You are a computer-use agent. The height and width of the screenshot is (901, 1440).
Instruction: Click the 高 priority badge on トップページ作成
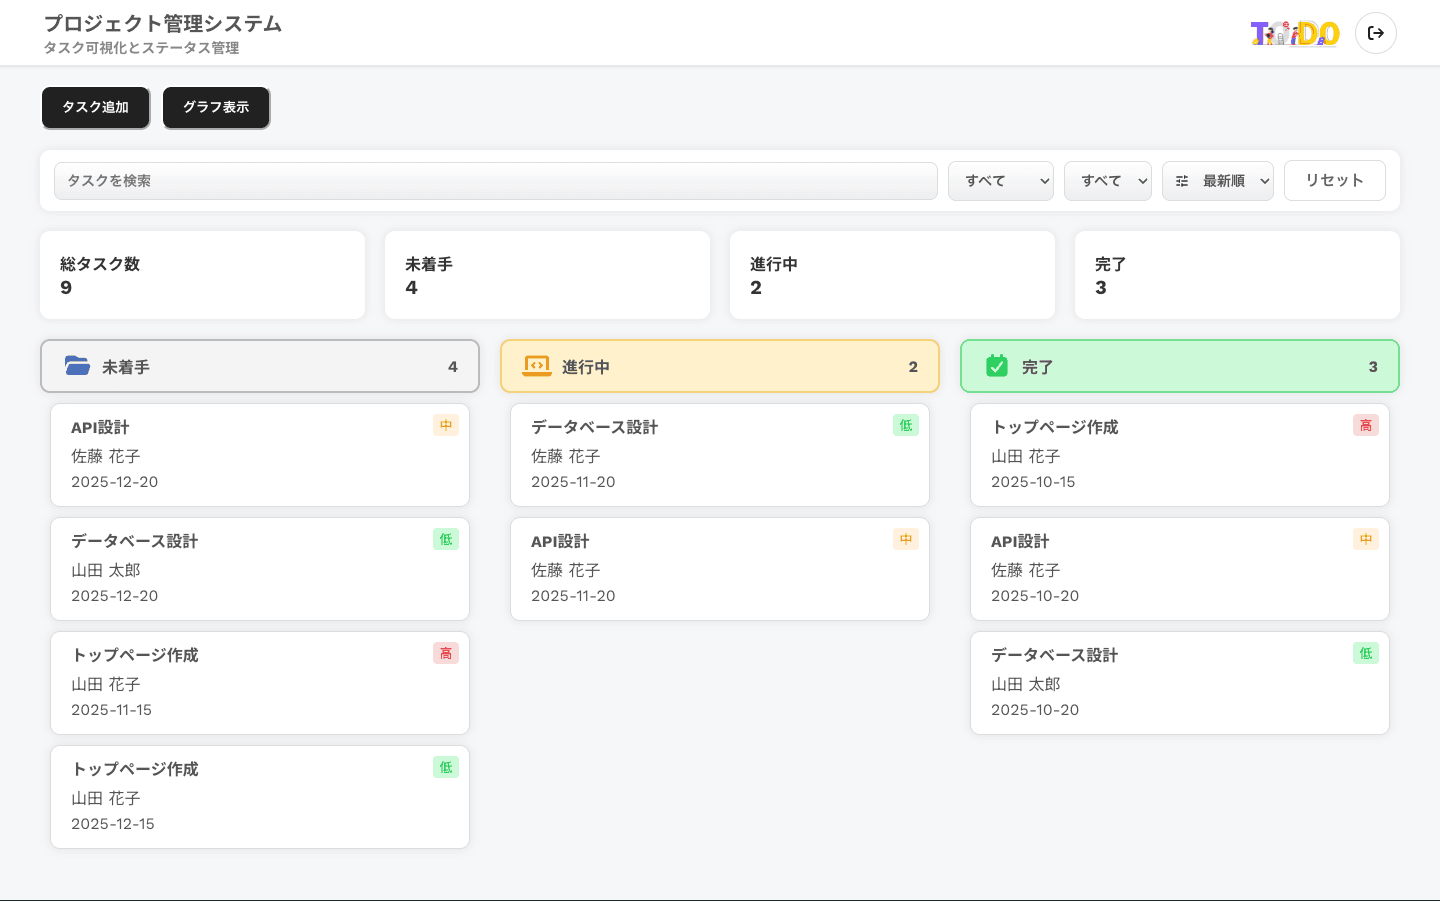point(446,653)
